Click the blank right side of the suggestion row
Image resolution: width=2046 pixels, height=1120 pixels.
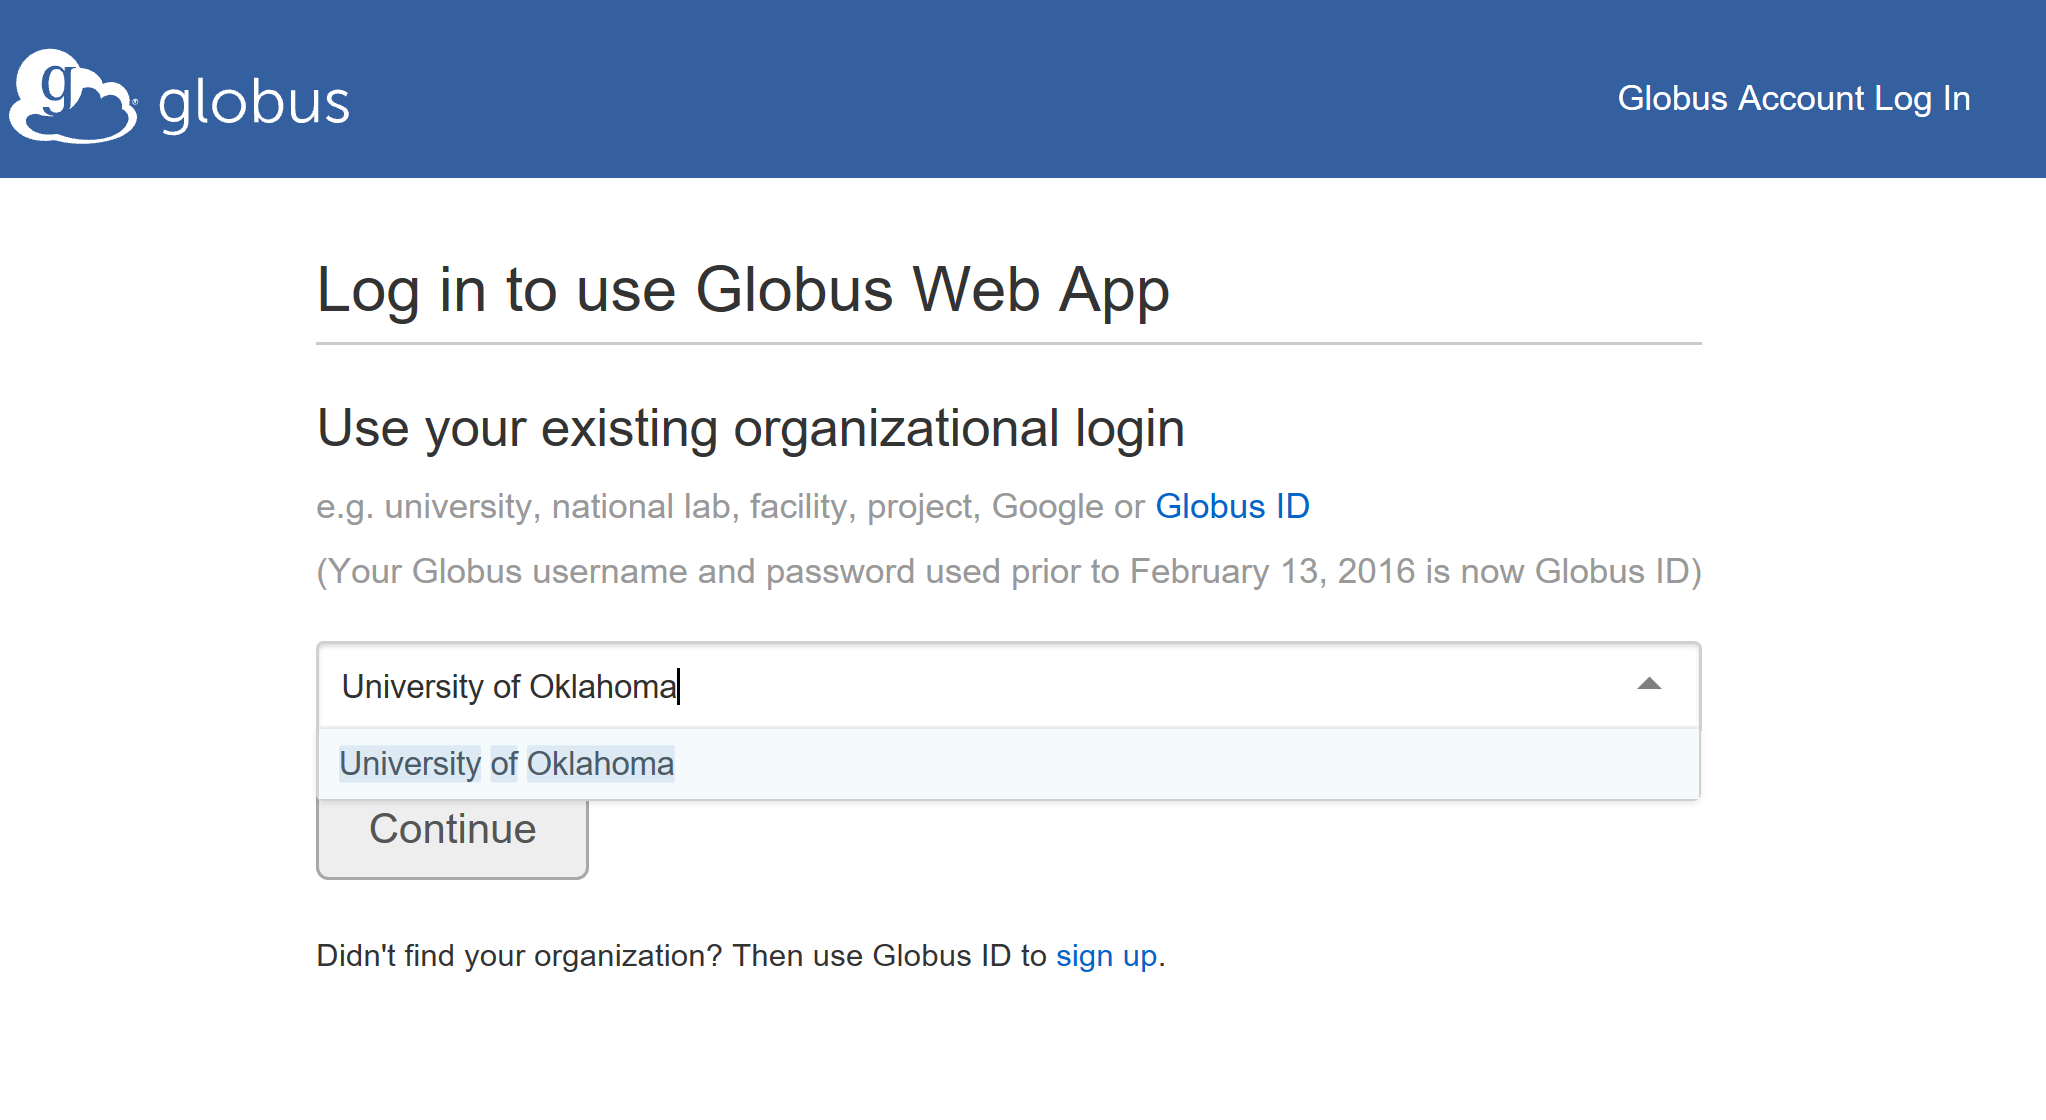pos(1300,764)
